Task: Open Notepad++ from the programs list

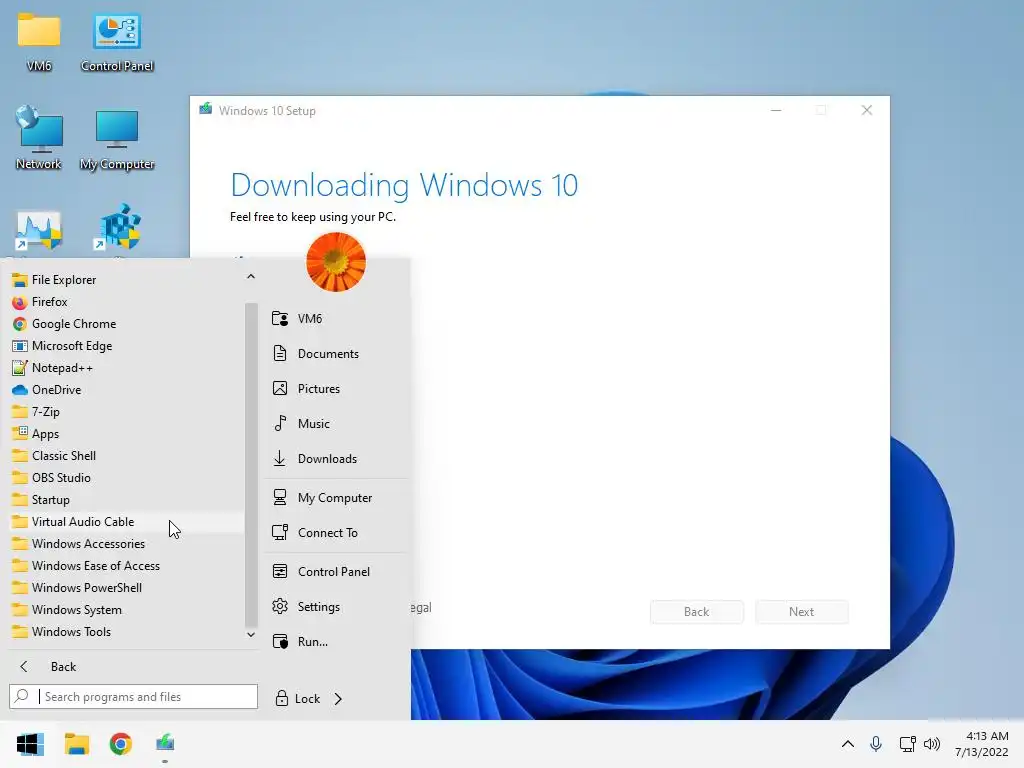Action: [x=127, y=368]
